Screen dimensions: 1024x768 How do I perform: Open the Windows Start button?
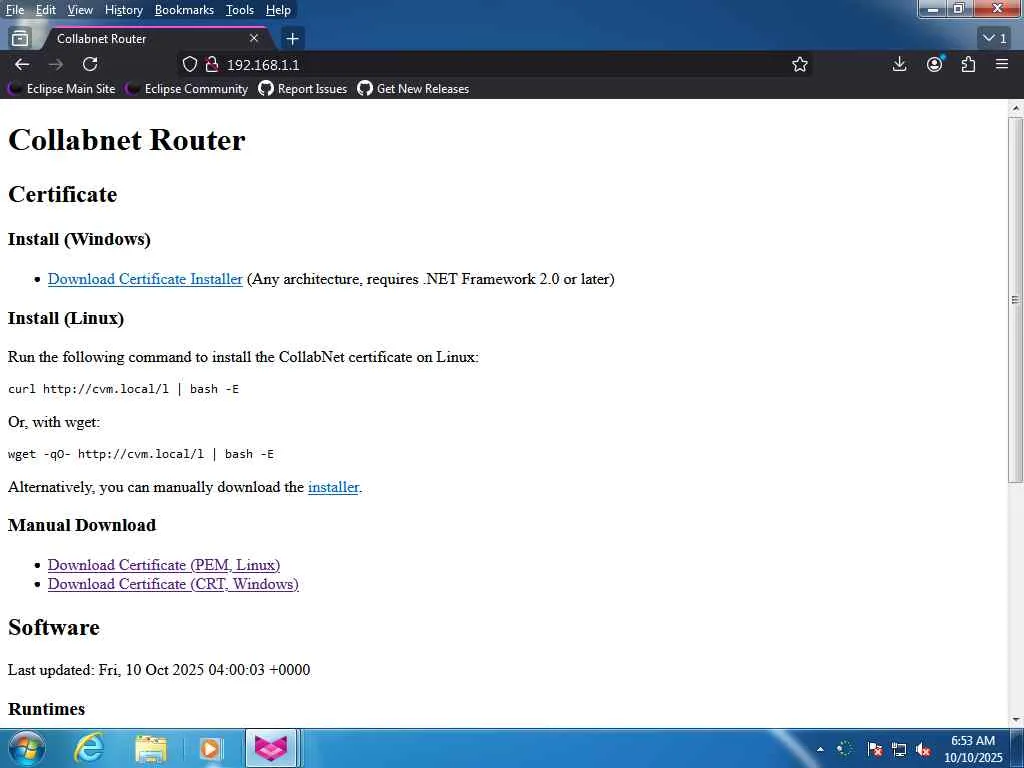[x=27, y=748]
